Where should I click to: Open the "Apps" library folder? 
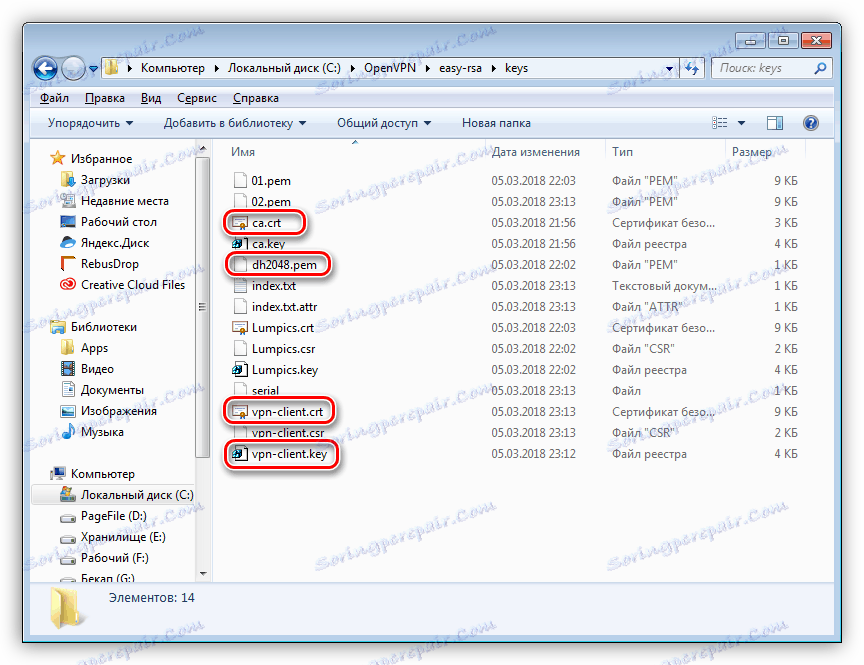pyautogui.click(x=94, y=348)
